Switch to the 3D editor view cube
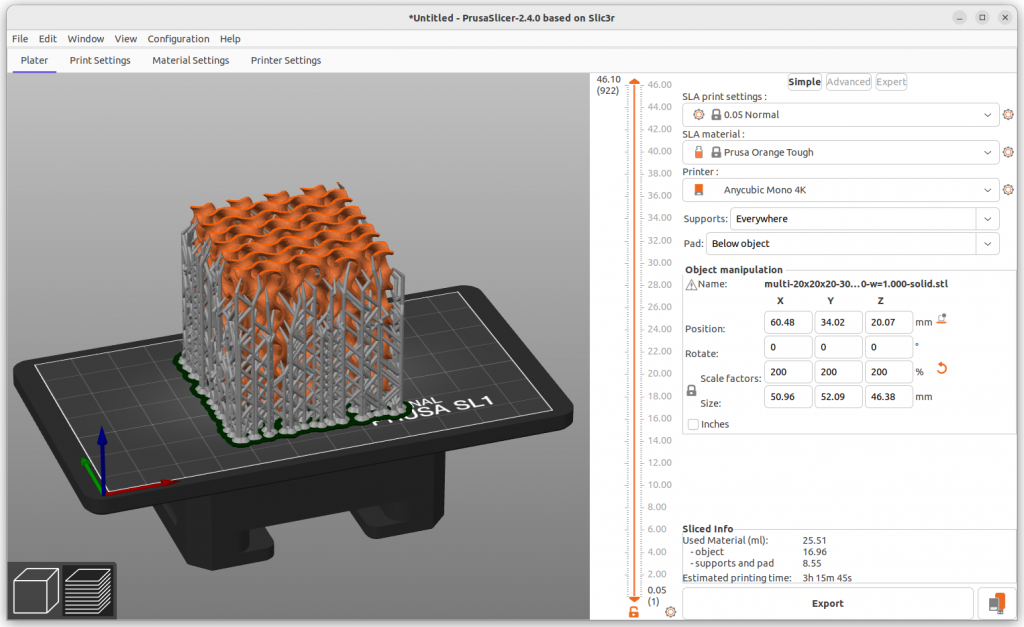 click(36, 590)
